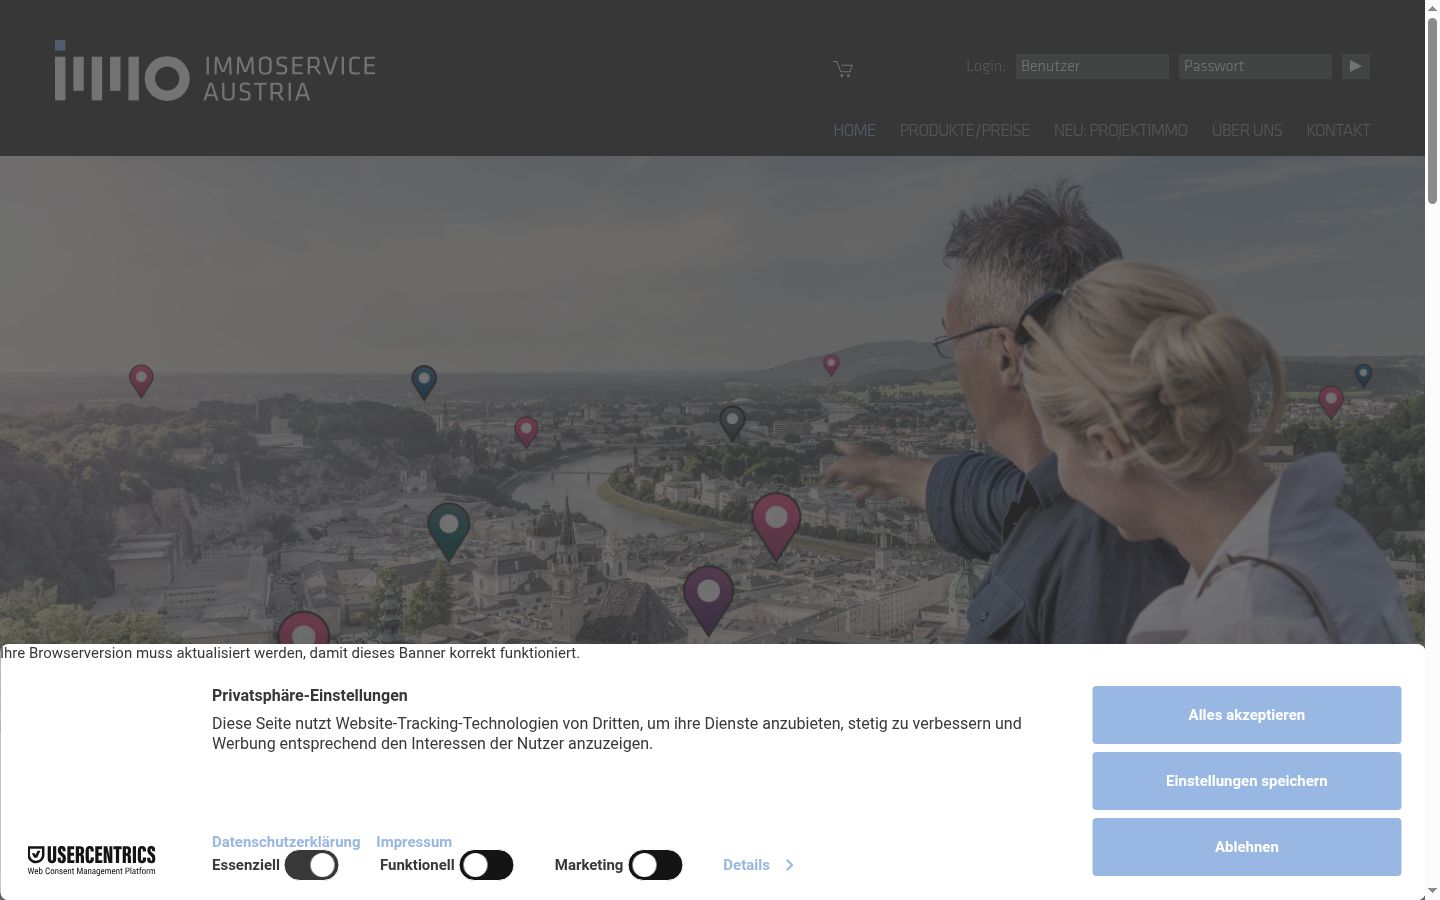Image resolution: width=1440 pixels, height=900 pixels.
Task: Click Einstellungen speichern button
Action: [1246, 781]
